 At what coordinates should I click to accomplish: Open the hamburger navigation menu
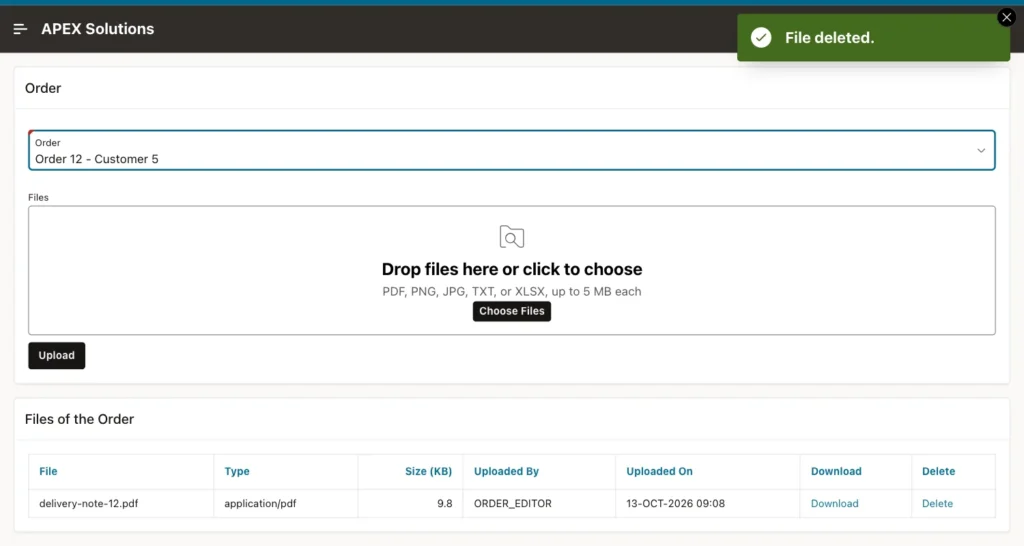[20, 29]
